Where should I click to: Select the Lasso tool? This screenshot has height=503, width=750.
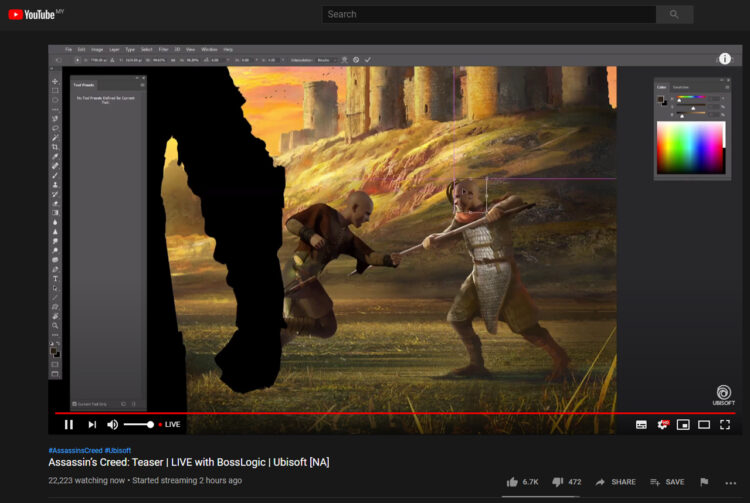tap(55, 128)
